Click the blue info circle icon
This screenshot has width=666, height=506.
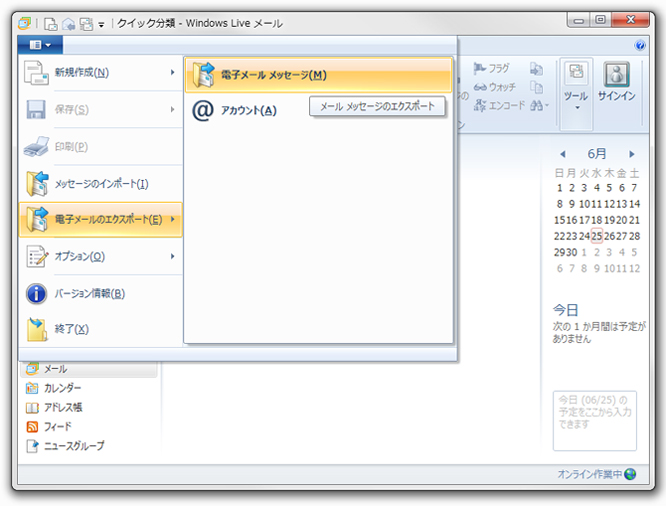coord(37,294)
